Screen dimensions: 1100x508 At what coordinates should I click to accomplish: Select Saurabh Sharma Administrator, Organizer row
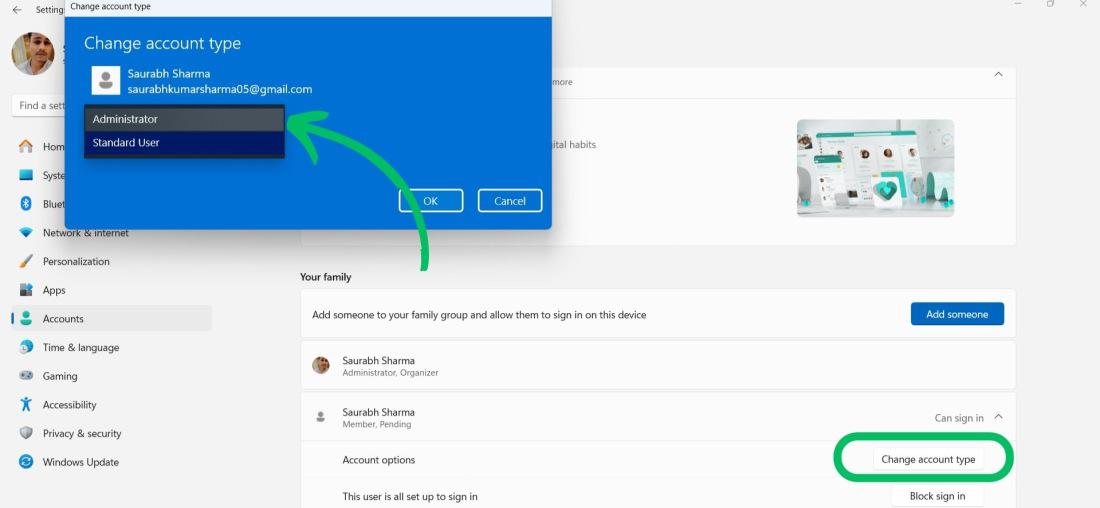coord(658,365)
